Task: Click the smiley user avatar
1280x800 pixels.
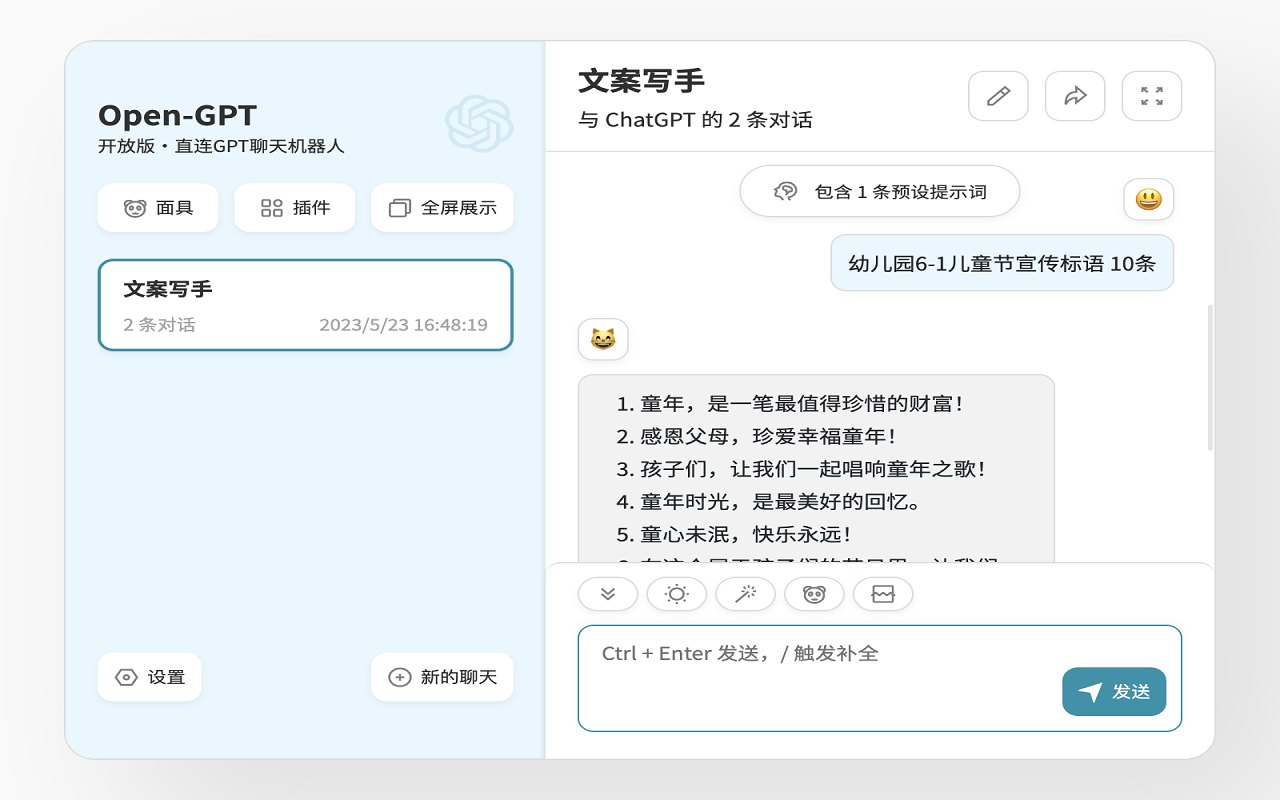Action: pos(1148,199)
